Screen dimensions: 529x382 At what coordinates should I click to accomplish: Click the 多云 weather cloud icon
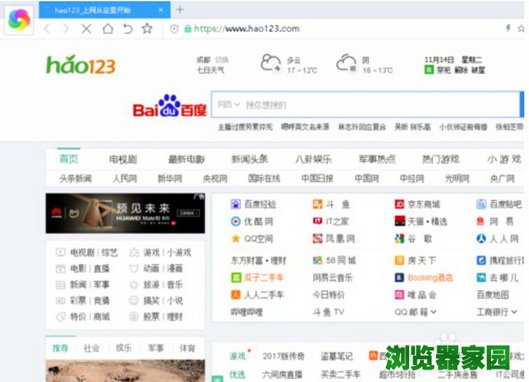pyautogui.click(x=271, y=63)
